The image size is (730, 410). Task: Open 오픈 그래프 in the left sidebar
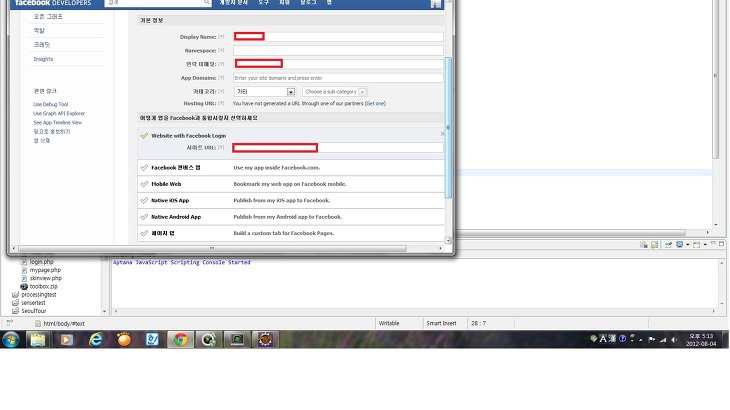pos(48,16)
